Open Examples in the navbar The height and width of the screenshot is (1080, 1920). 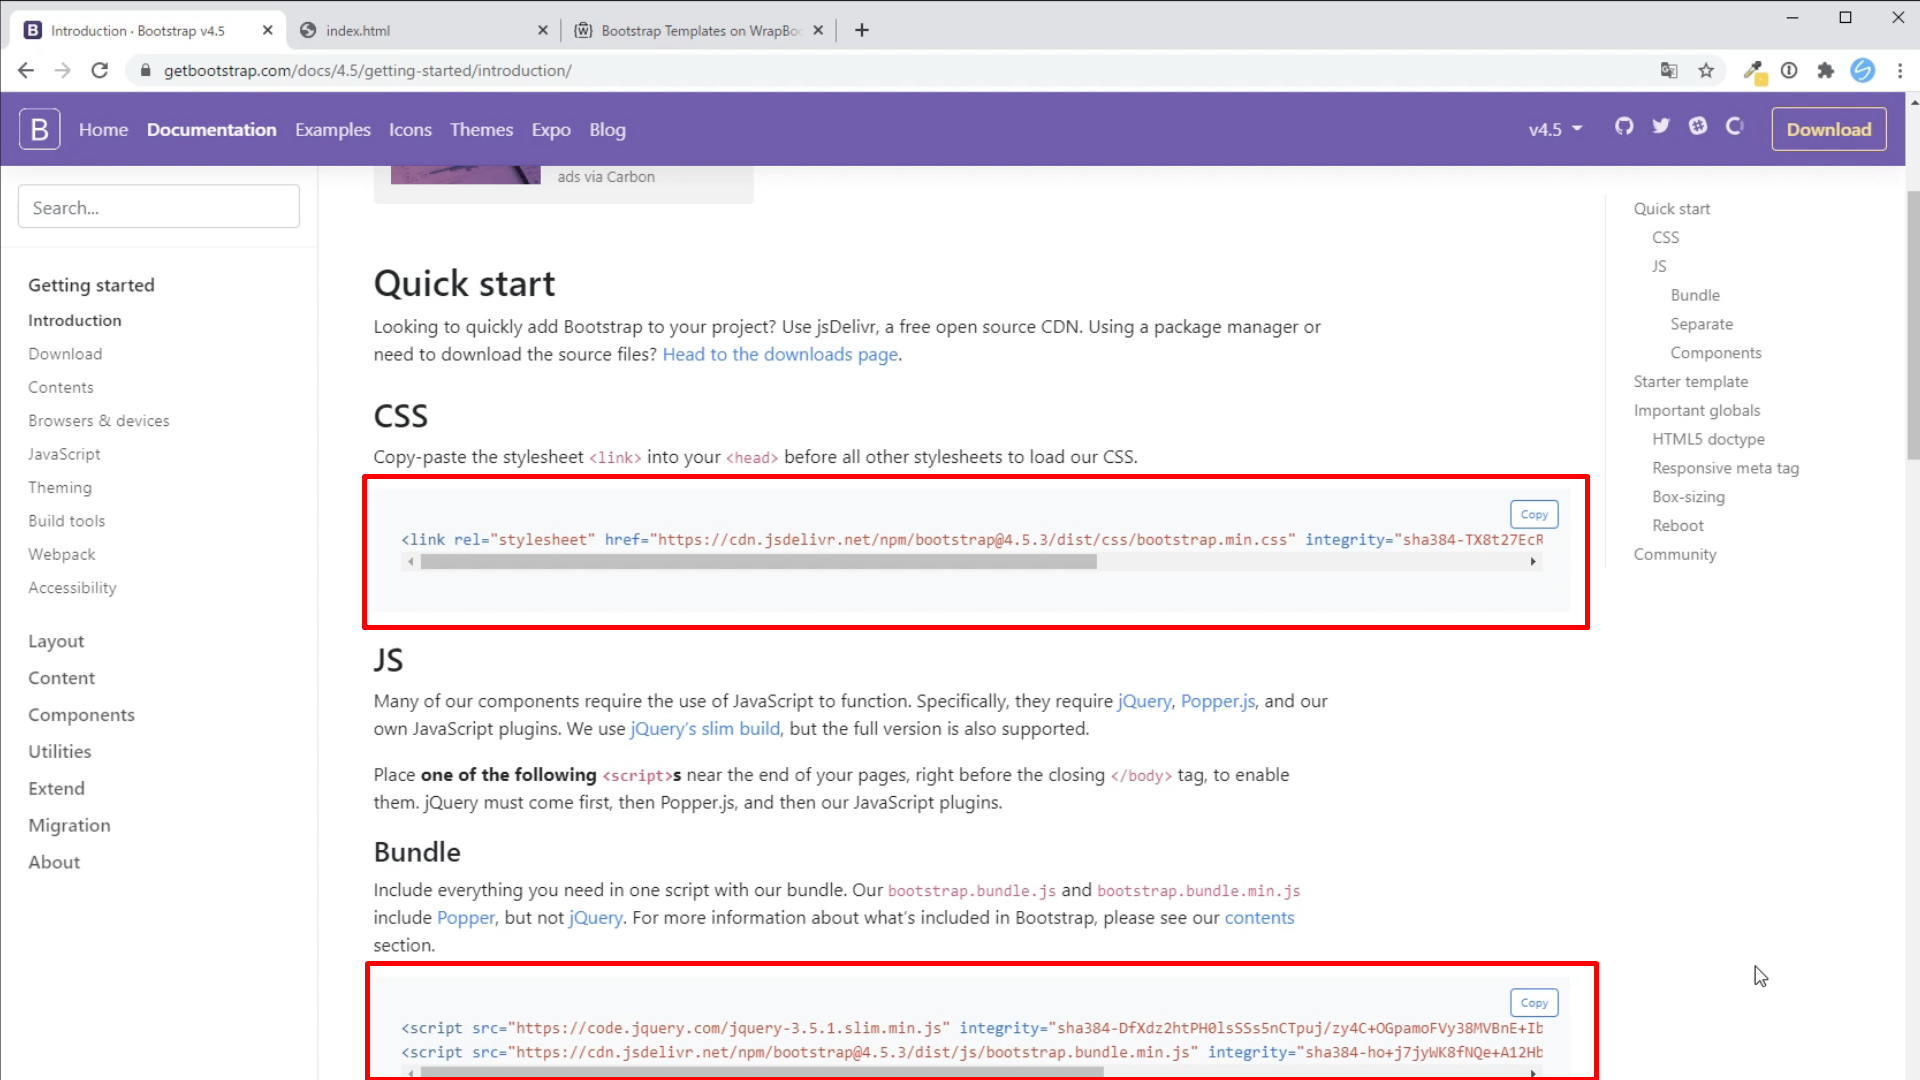[x=332, y=129]
